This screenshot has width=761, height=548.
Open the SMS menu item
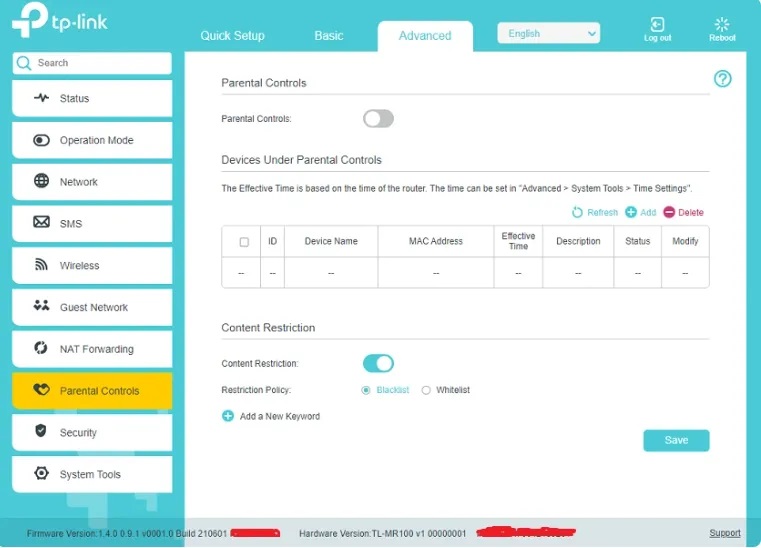click(92, 224)
